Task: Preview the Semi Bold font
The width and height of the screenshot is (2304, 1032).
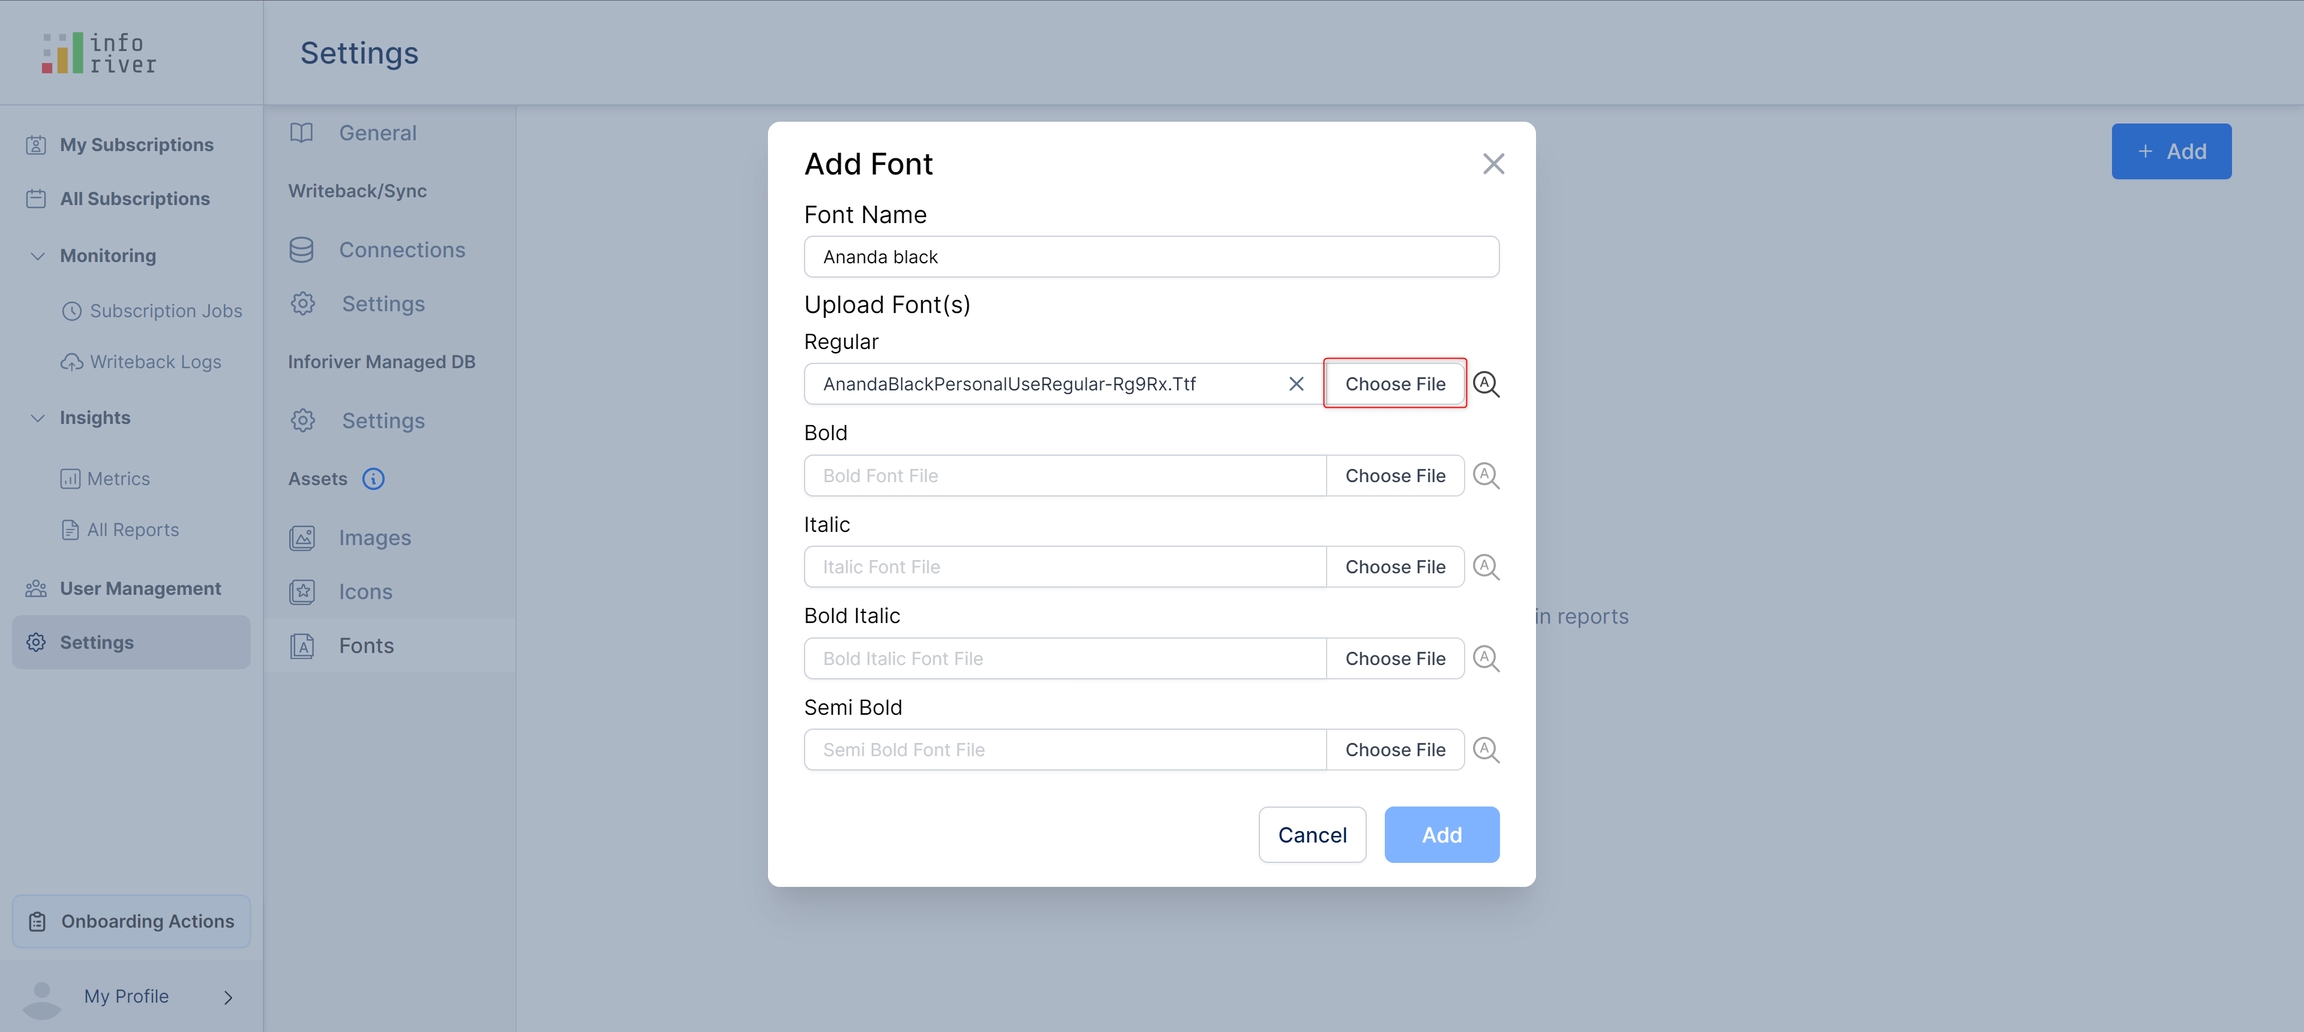Action: [x=1486, y=750]
